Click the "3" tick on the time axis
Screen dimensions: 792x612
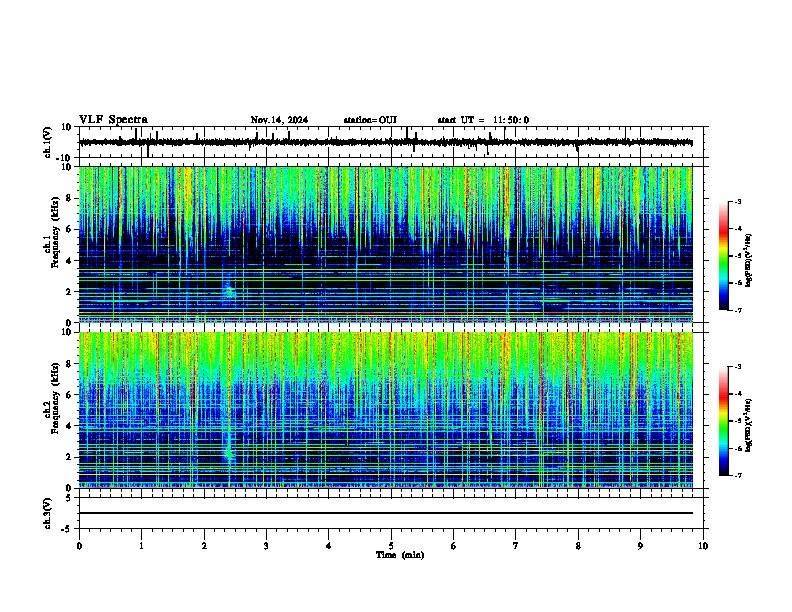point(266,546)
